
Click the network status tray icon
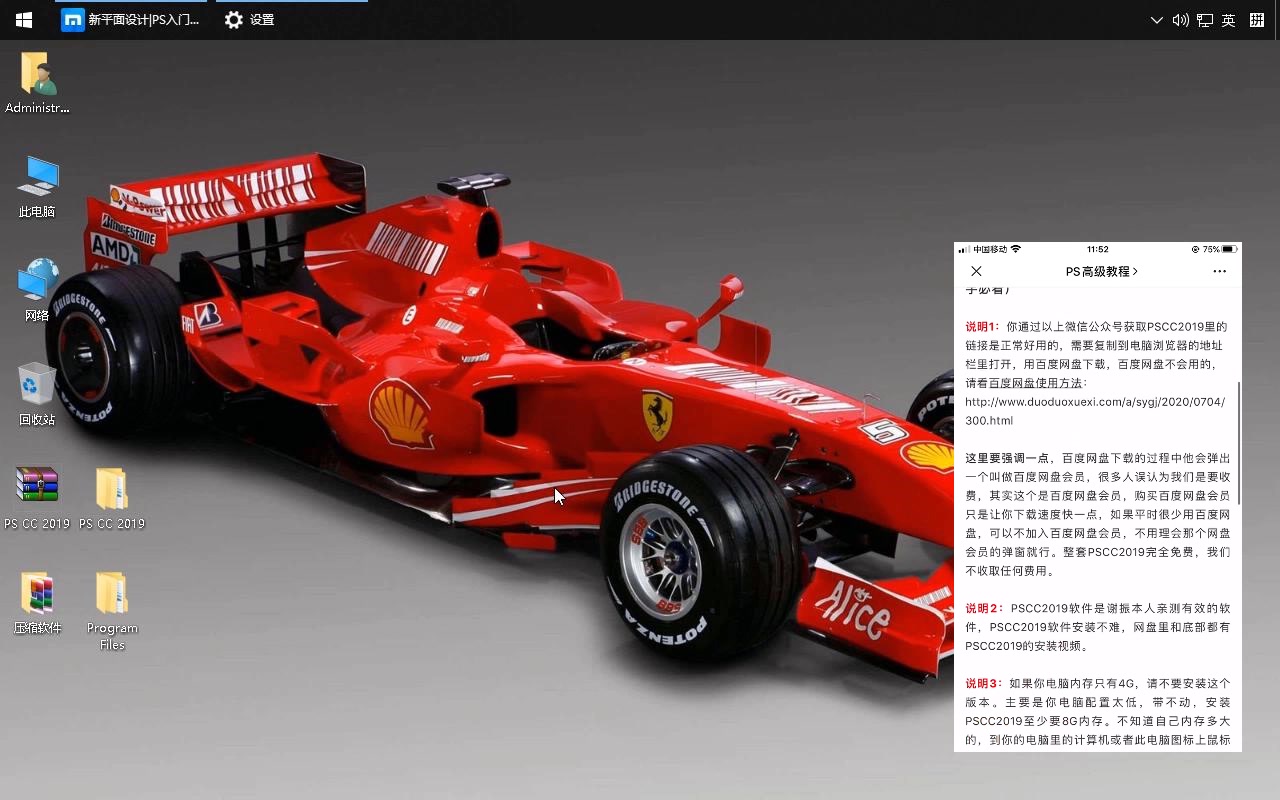[1204, 20]
